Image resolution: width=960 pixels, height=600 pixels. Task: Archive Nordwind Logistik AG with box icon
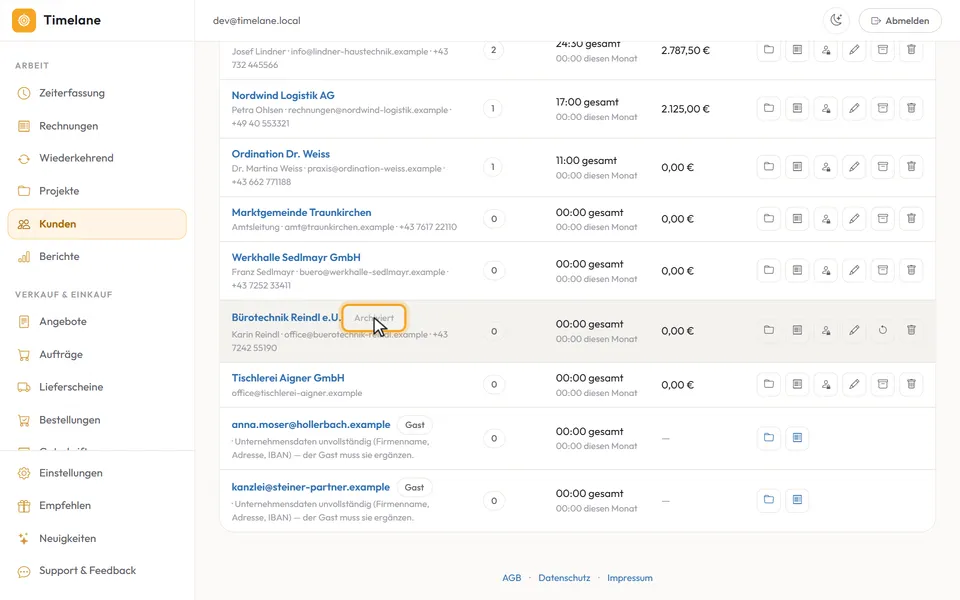tap(883, 108)
